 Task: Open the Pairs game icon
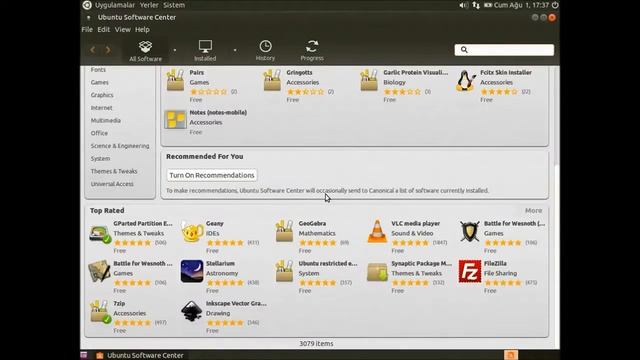[176, 80]
